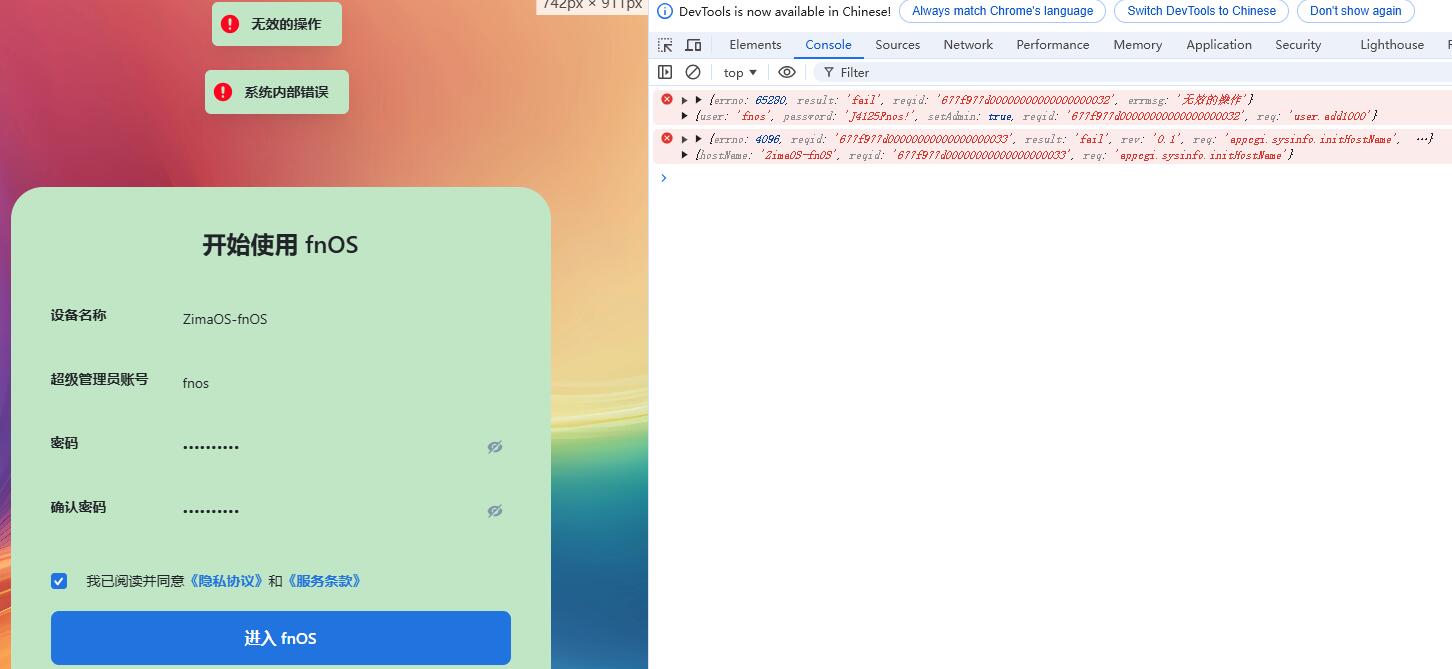
Task: Show password in 密码 field
Action: click(x=495, y=447)
